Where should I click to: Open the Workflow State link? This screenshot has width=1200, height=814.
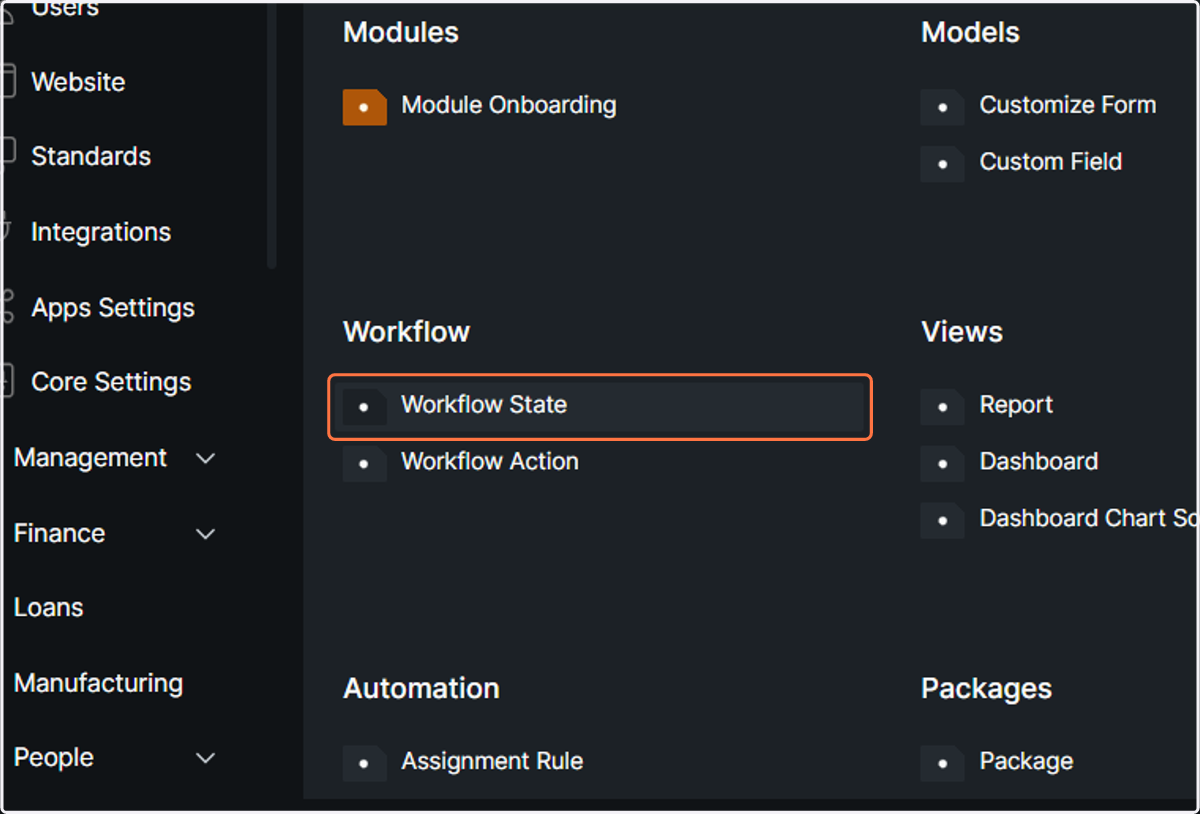coord(484,405)
